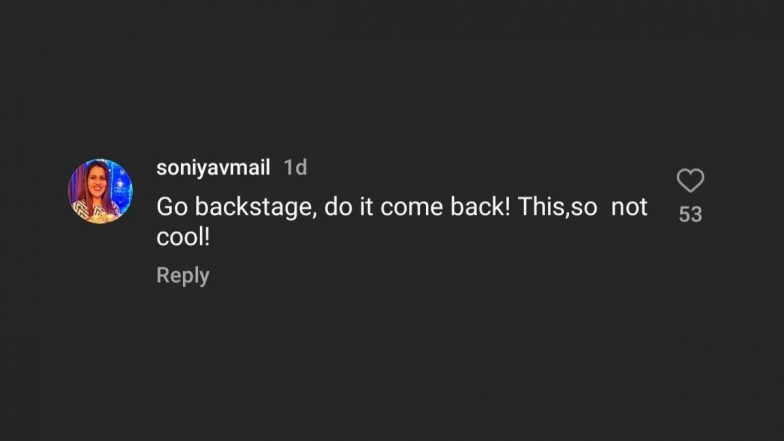
Task: Click the 1d timestamp
Action: 295,168
